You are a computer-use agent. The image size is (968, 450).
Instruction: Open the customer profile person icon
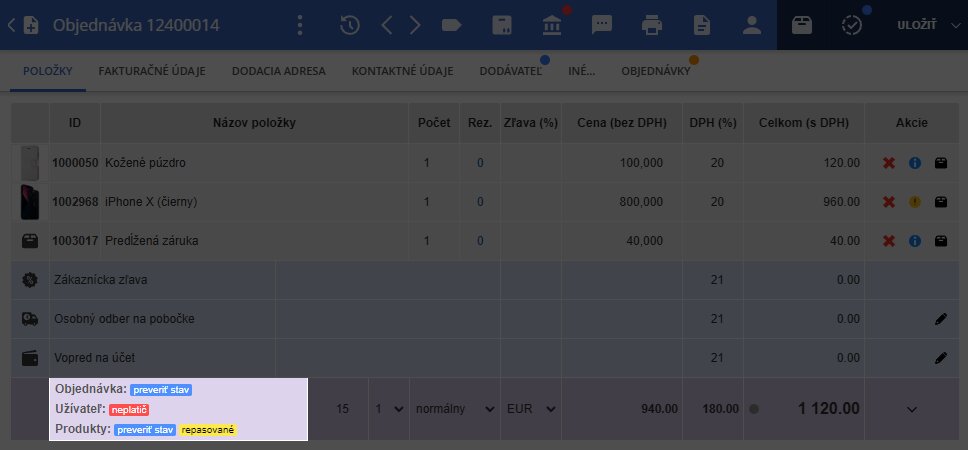[x=752, y=25]
